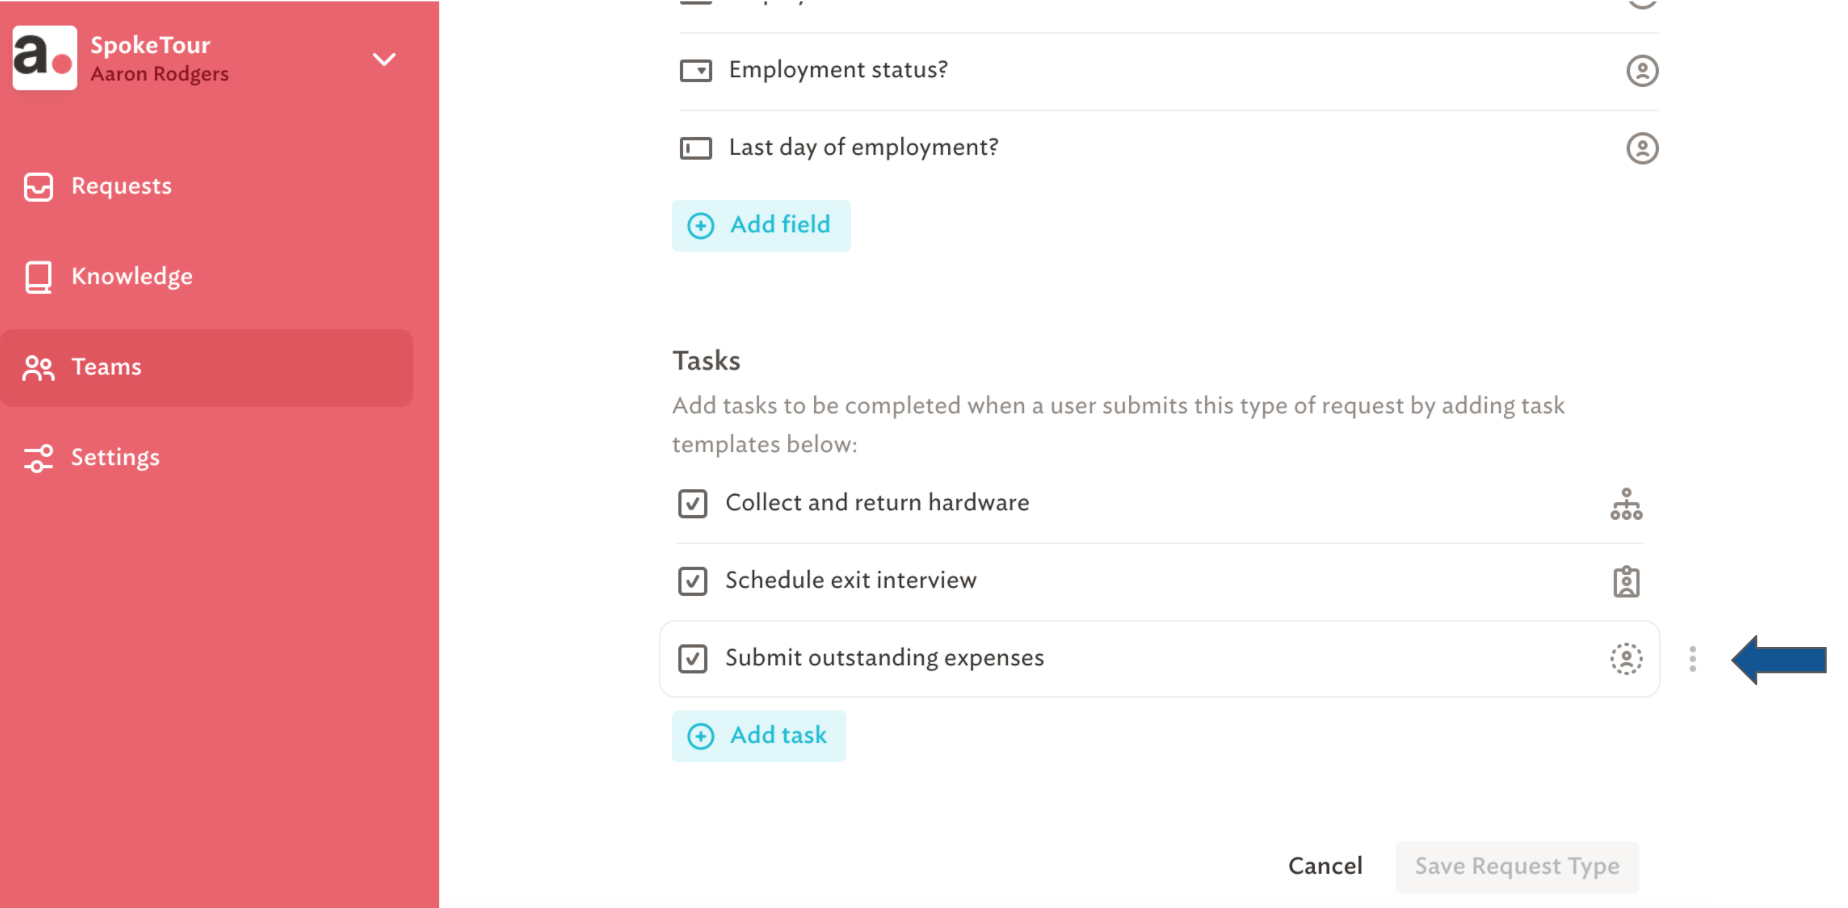Click dashed assignee icon on Submit outstanding expenses
Image resolution: width=1848 pixels, height=908 pixels.
click(x=1626, y=659)
